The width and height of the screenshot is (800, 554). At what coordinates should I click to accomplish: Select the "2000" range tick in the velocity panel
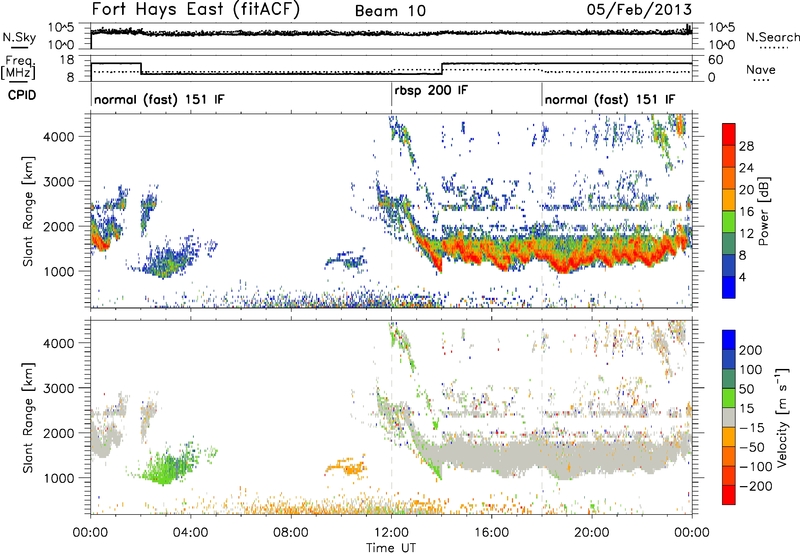[58, 433]
